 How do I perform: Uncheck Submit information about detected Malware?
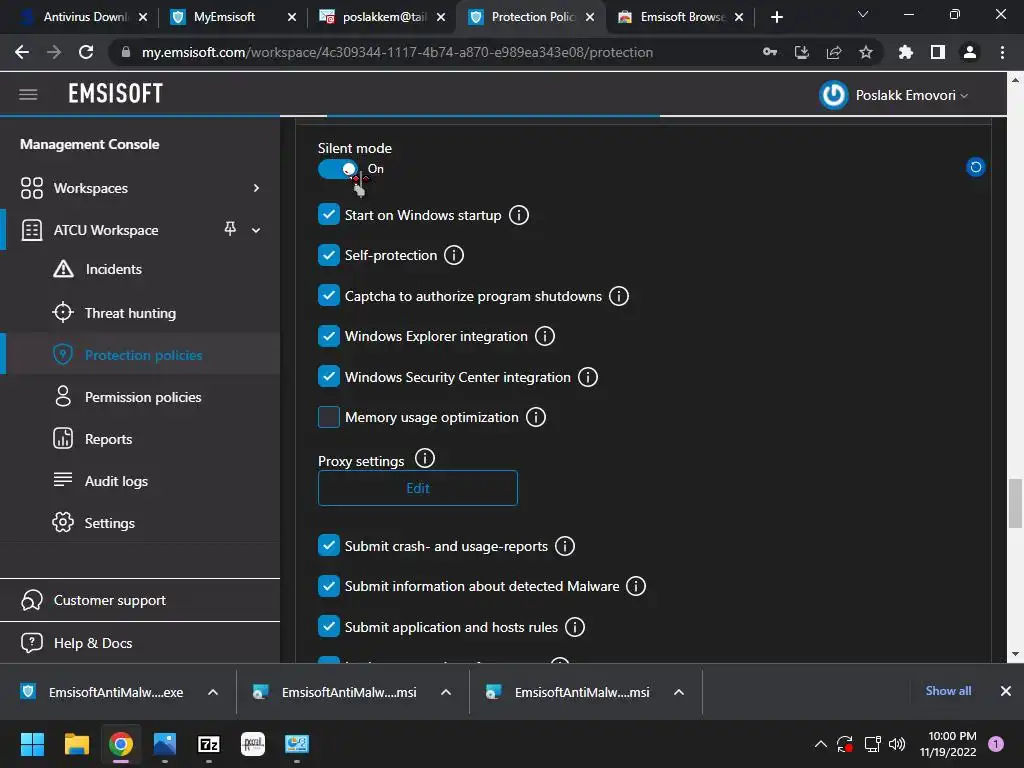pyautogui.click(x=328, y=586)
